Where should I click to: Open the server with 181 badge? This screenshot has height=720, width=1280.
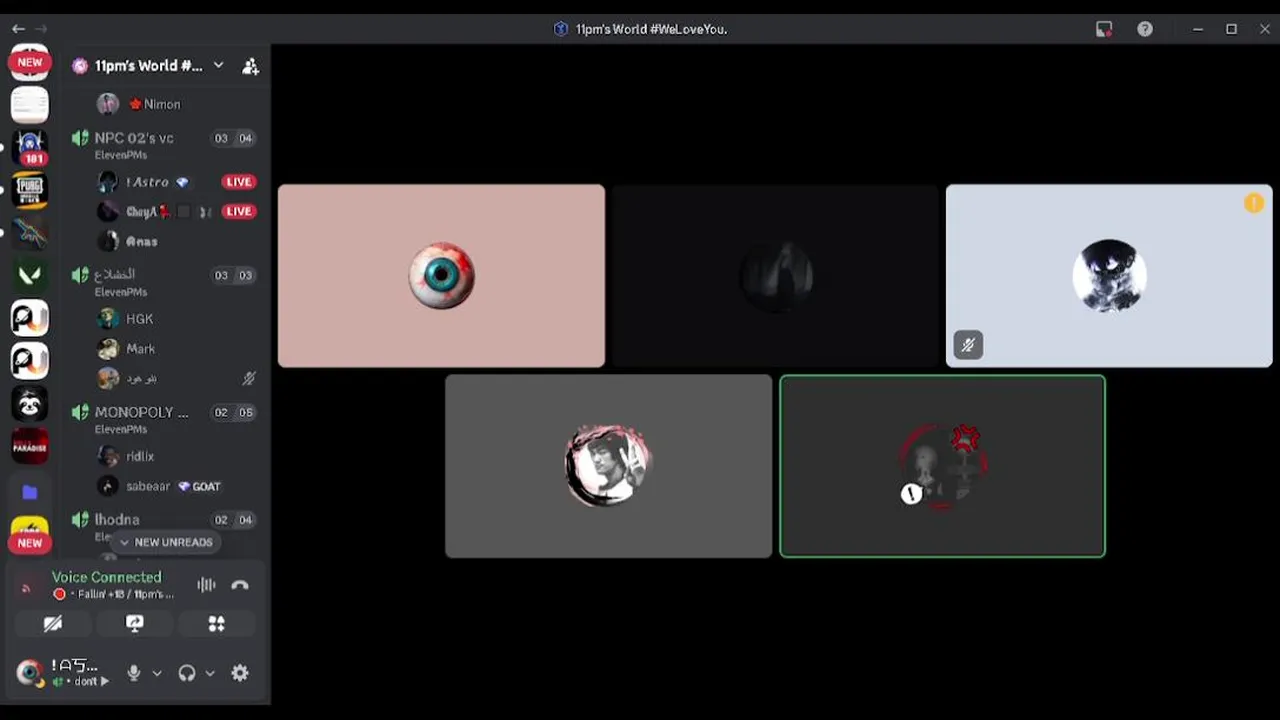(x=30, y=147)
